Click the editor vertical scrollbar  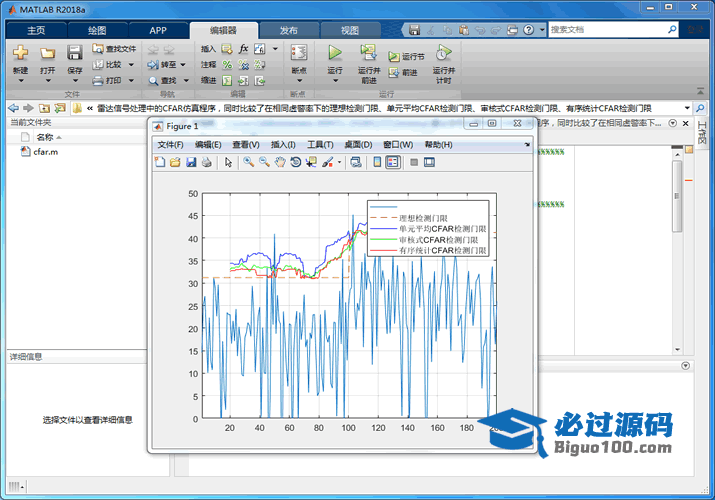point(677,196)
